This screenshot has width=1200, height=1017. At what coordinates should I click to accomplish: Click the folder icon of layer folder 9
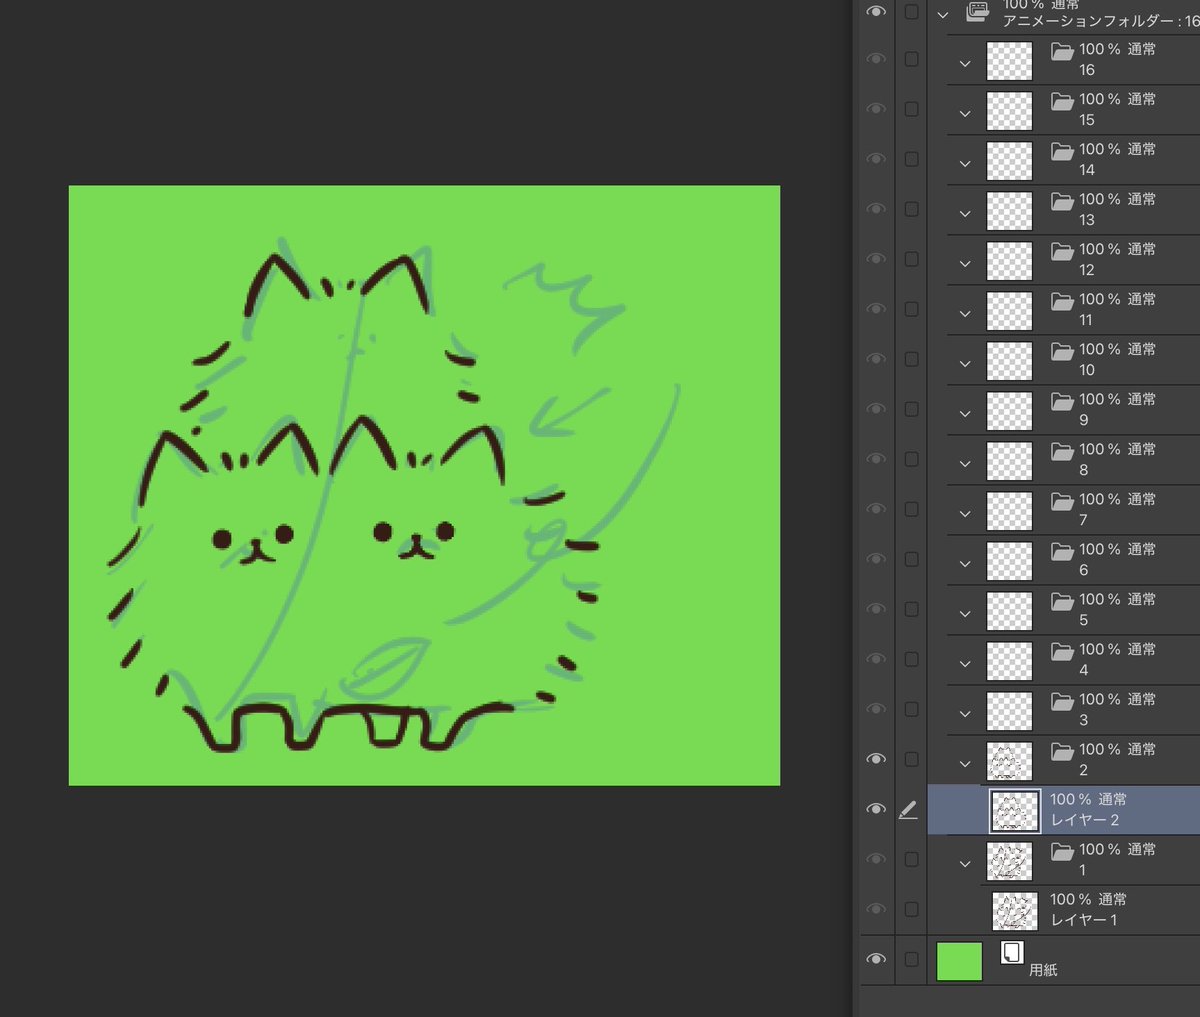(x=1062, y=400)
